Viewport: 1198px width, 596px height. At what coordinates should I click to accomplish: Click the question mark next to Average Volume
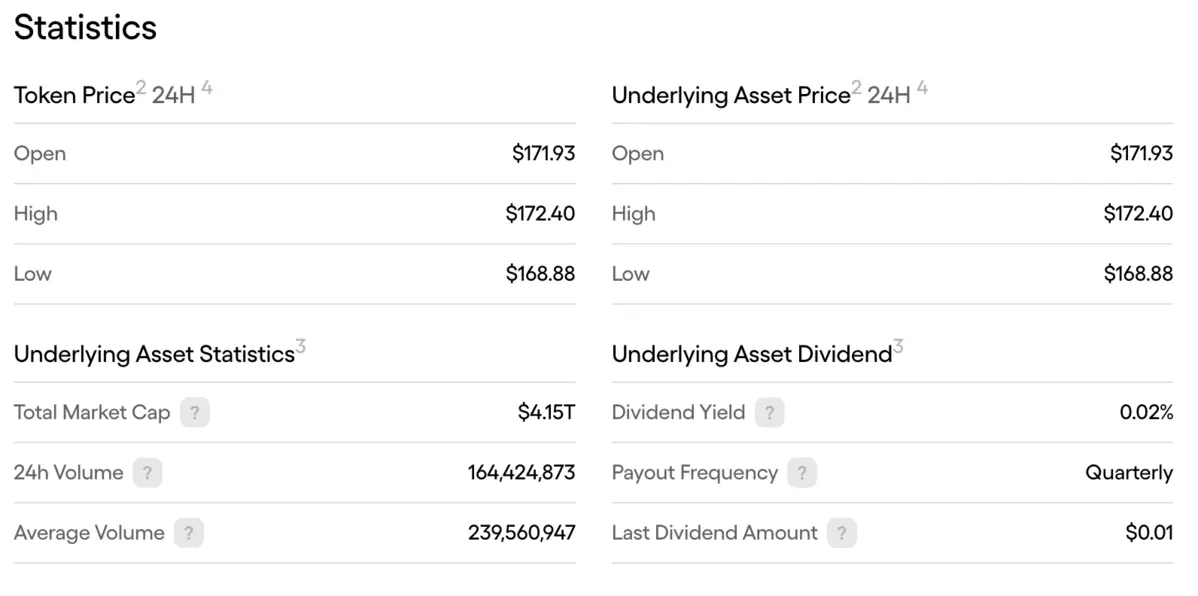point(188,533)
